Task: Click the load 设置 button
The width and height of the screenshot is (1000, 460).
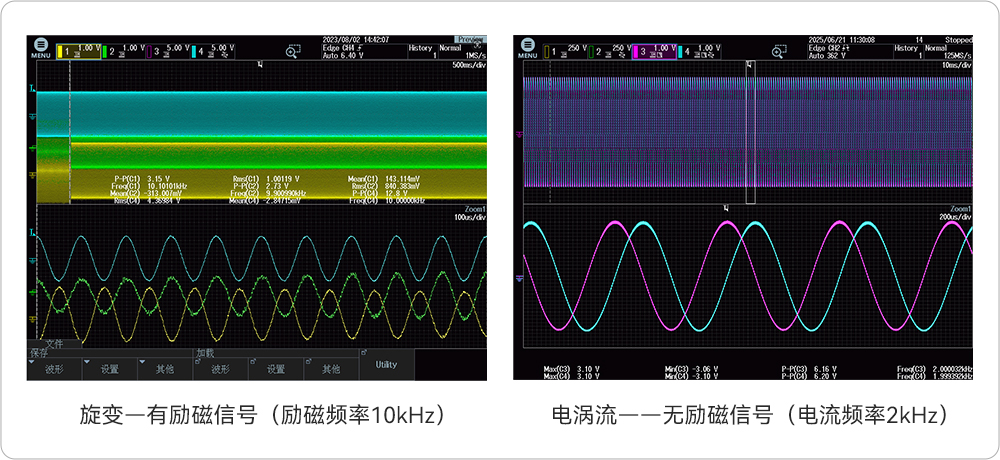Action: point(277,369)
